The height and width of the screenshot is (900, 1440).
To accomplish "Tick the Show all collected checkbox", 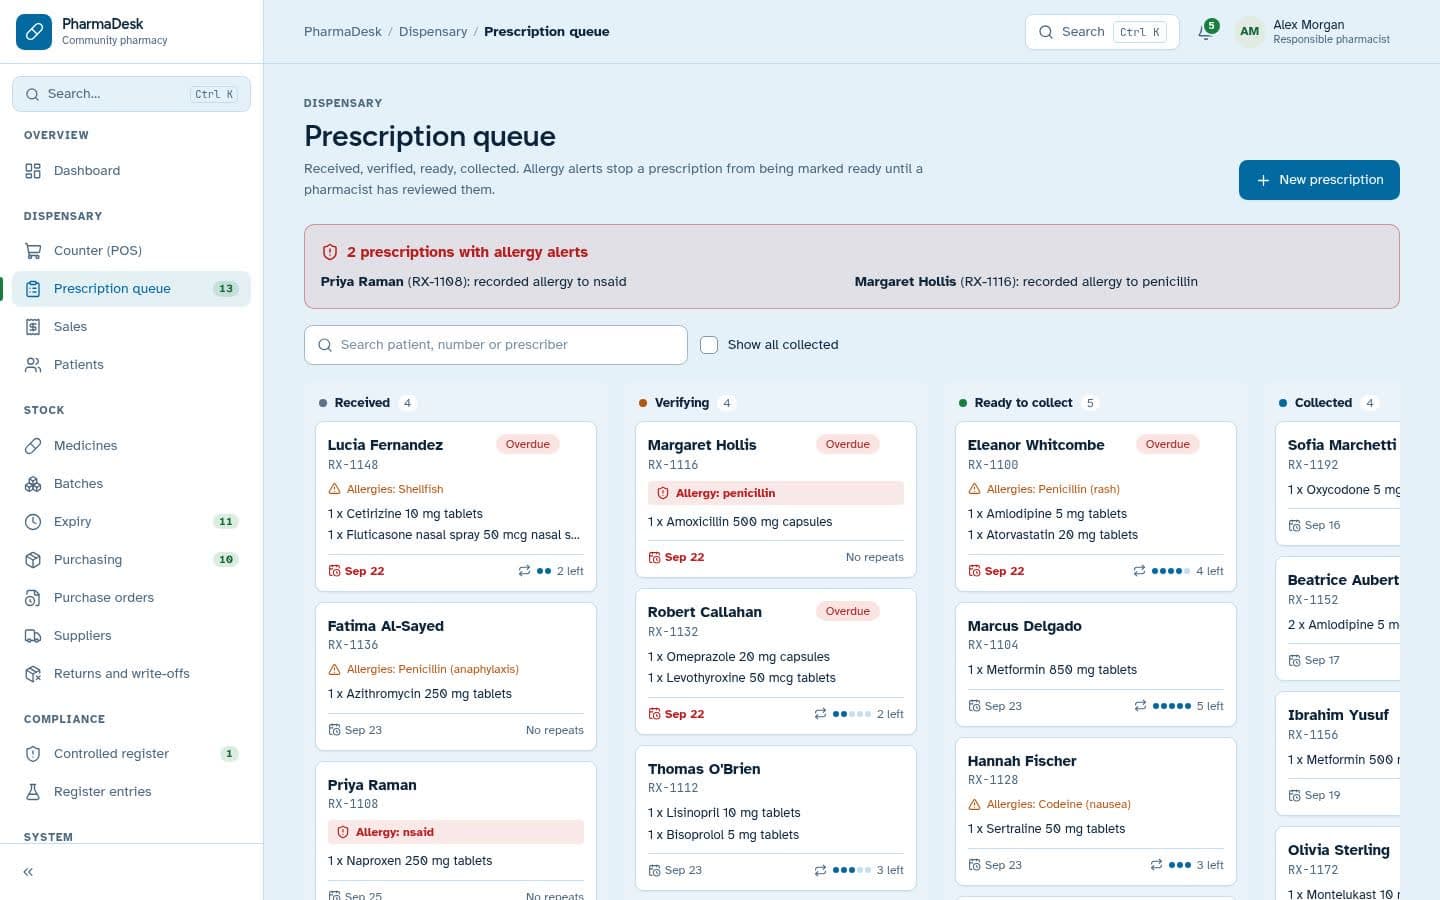I will [709, 345].
